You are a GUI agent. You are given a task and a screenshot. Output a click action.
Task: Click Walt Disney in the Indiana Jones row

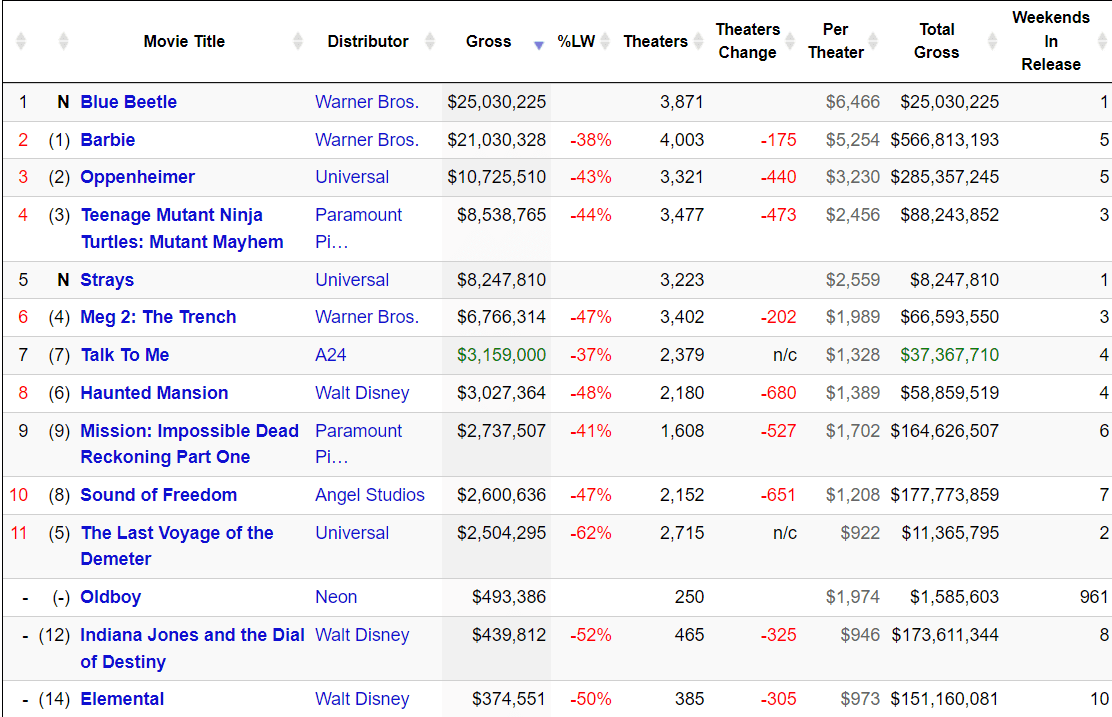point(362,635)
